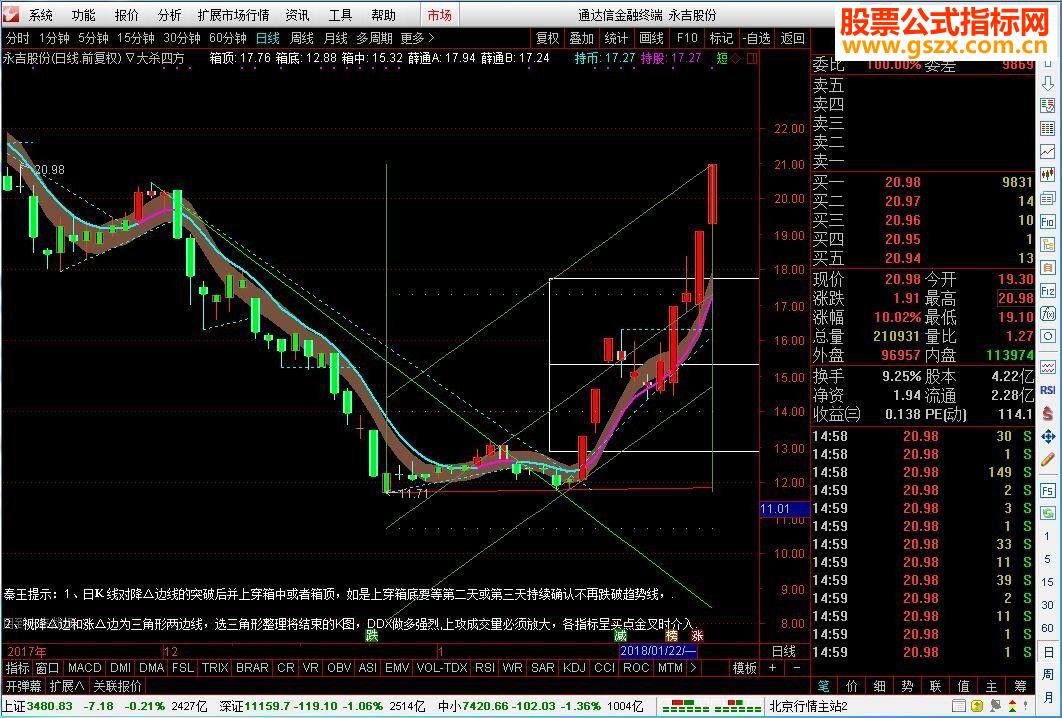Image resolution: width=1062 pixels, height=718 pixels.
Task: Select the line chart icon in sidebar
Action: coord(1048,152)
